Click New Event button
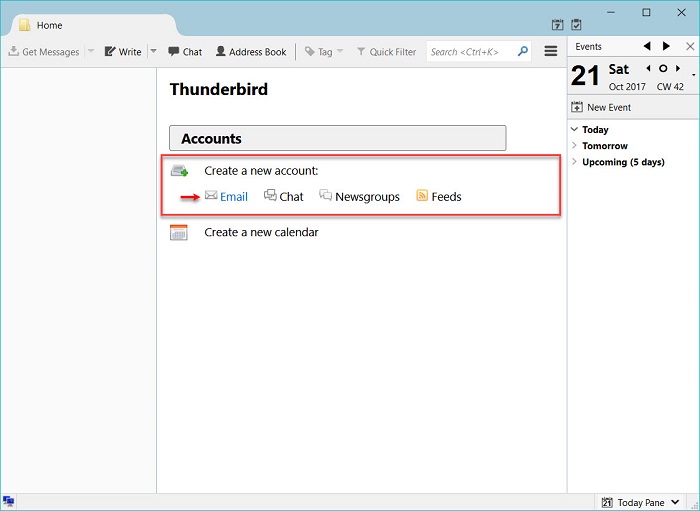 click(601, 107)
